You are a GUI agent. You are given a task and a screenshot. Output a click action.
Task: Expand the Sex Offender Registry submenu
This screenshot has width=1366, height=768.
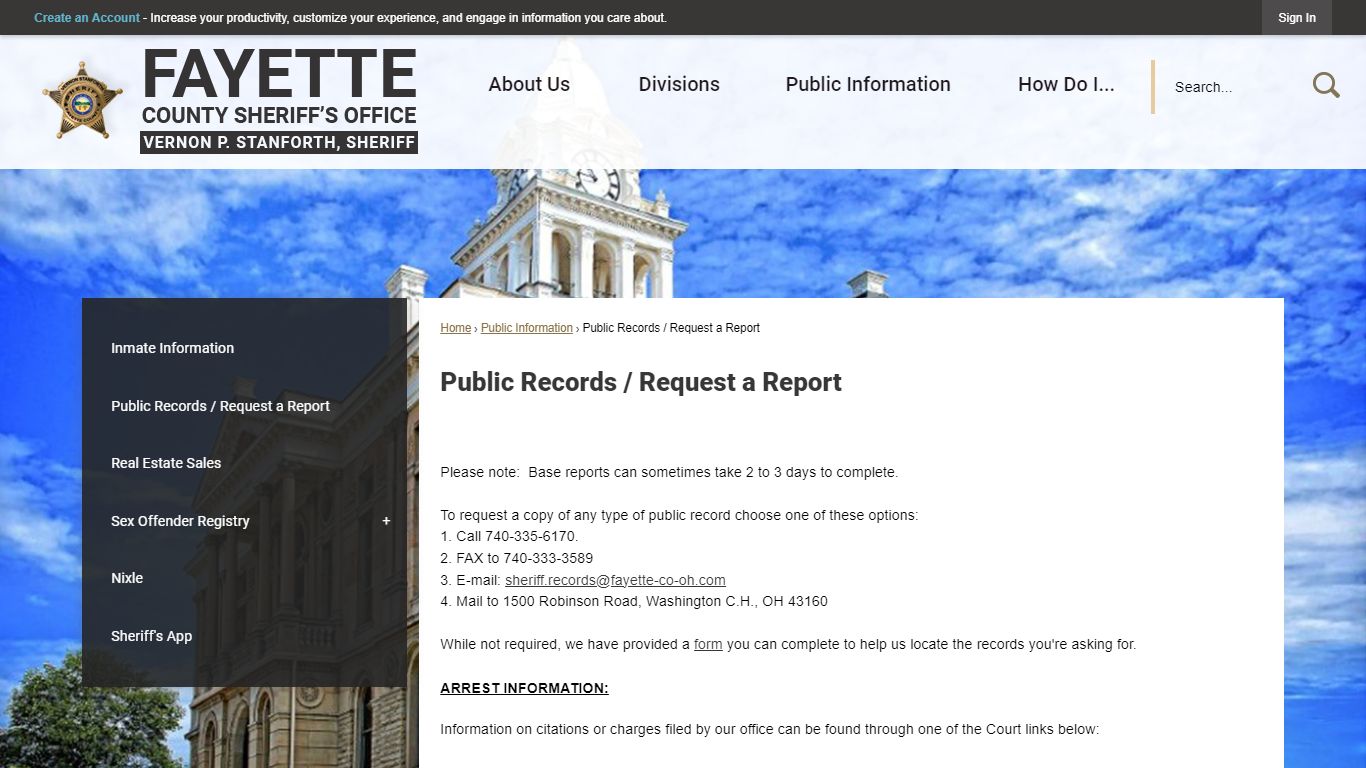386,521
